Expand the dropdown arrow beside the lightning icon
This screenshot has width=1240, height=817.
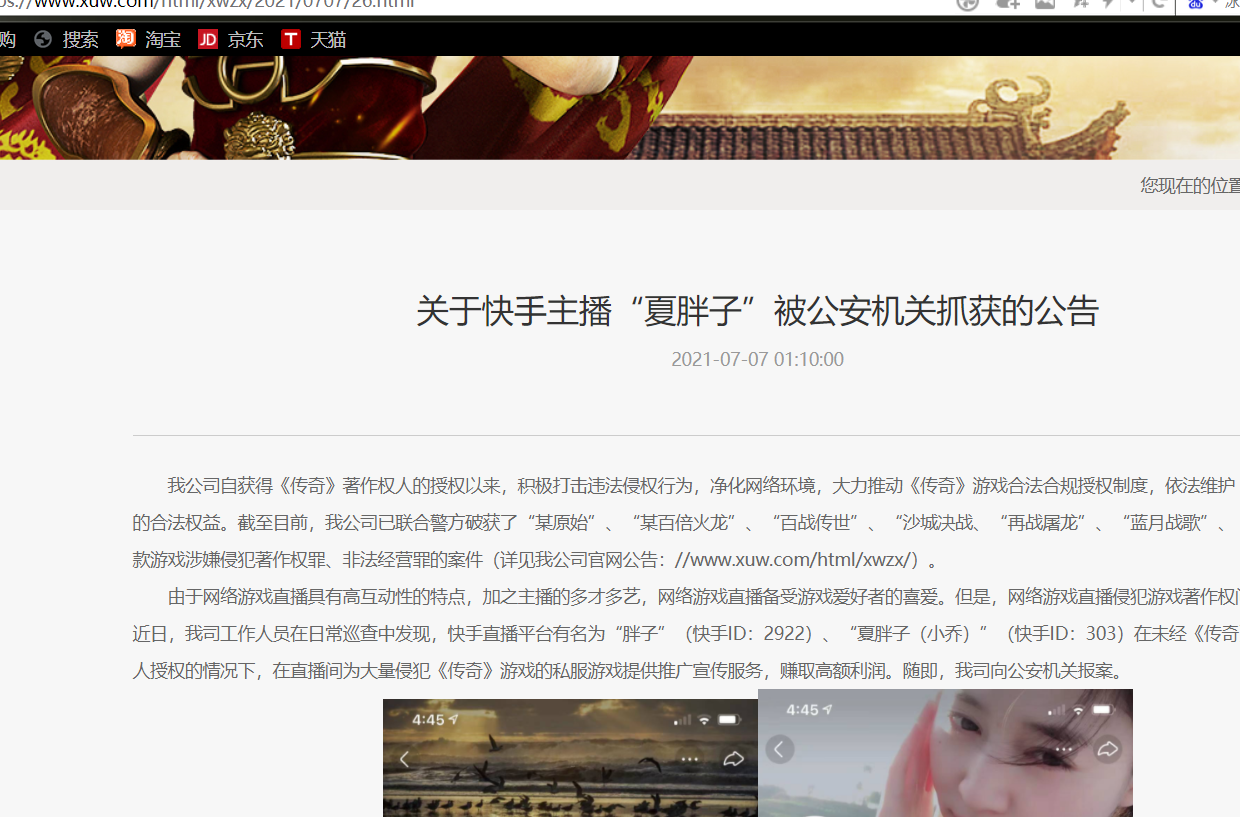tap(1133, 4)
